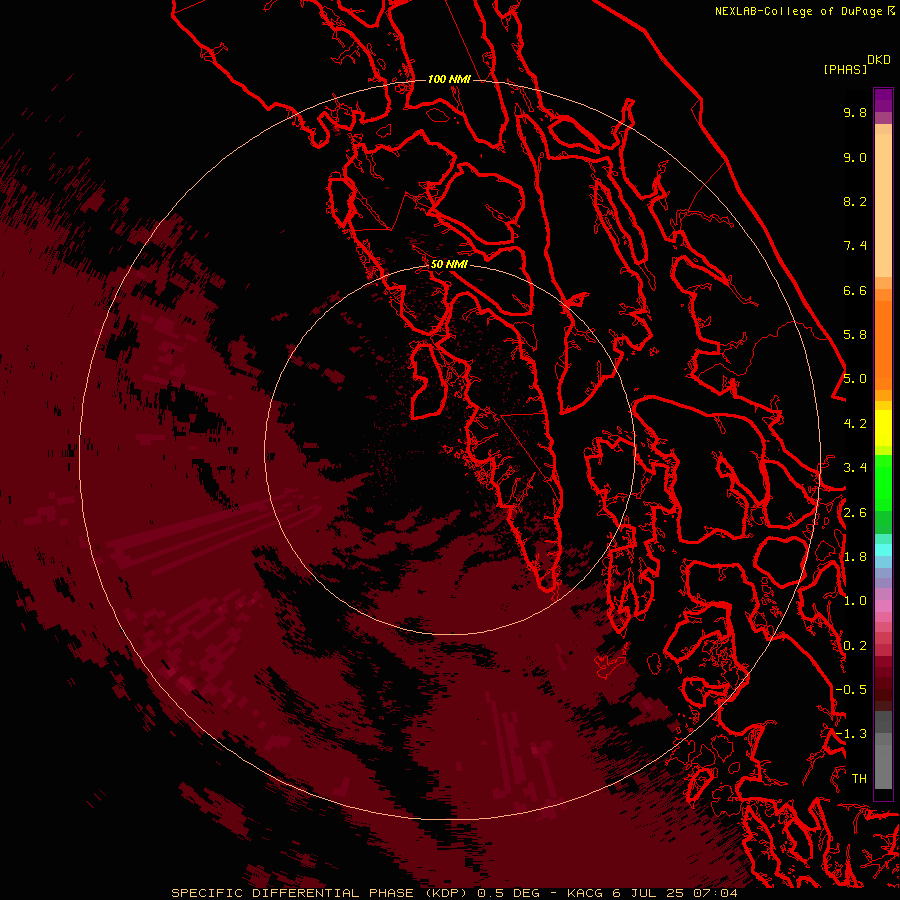The height and width of the screenshot is (900, 900).
Task: Click the SPECIFIC DIFFERENTIAL PHASE (KDP) title text
Action: pos(322,893)
